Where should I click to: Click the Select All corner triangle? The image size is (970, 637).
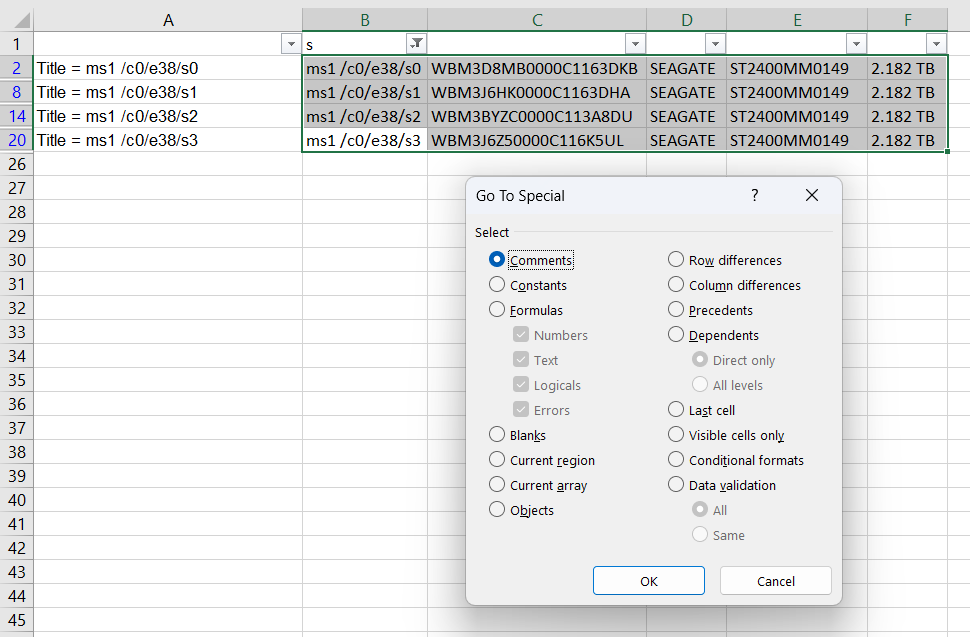[17, 20]
